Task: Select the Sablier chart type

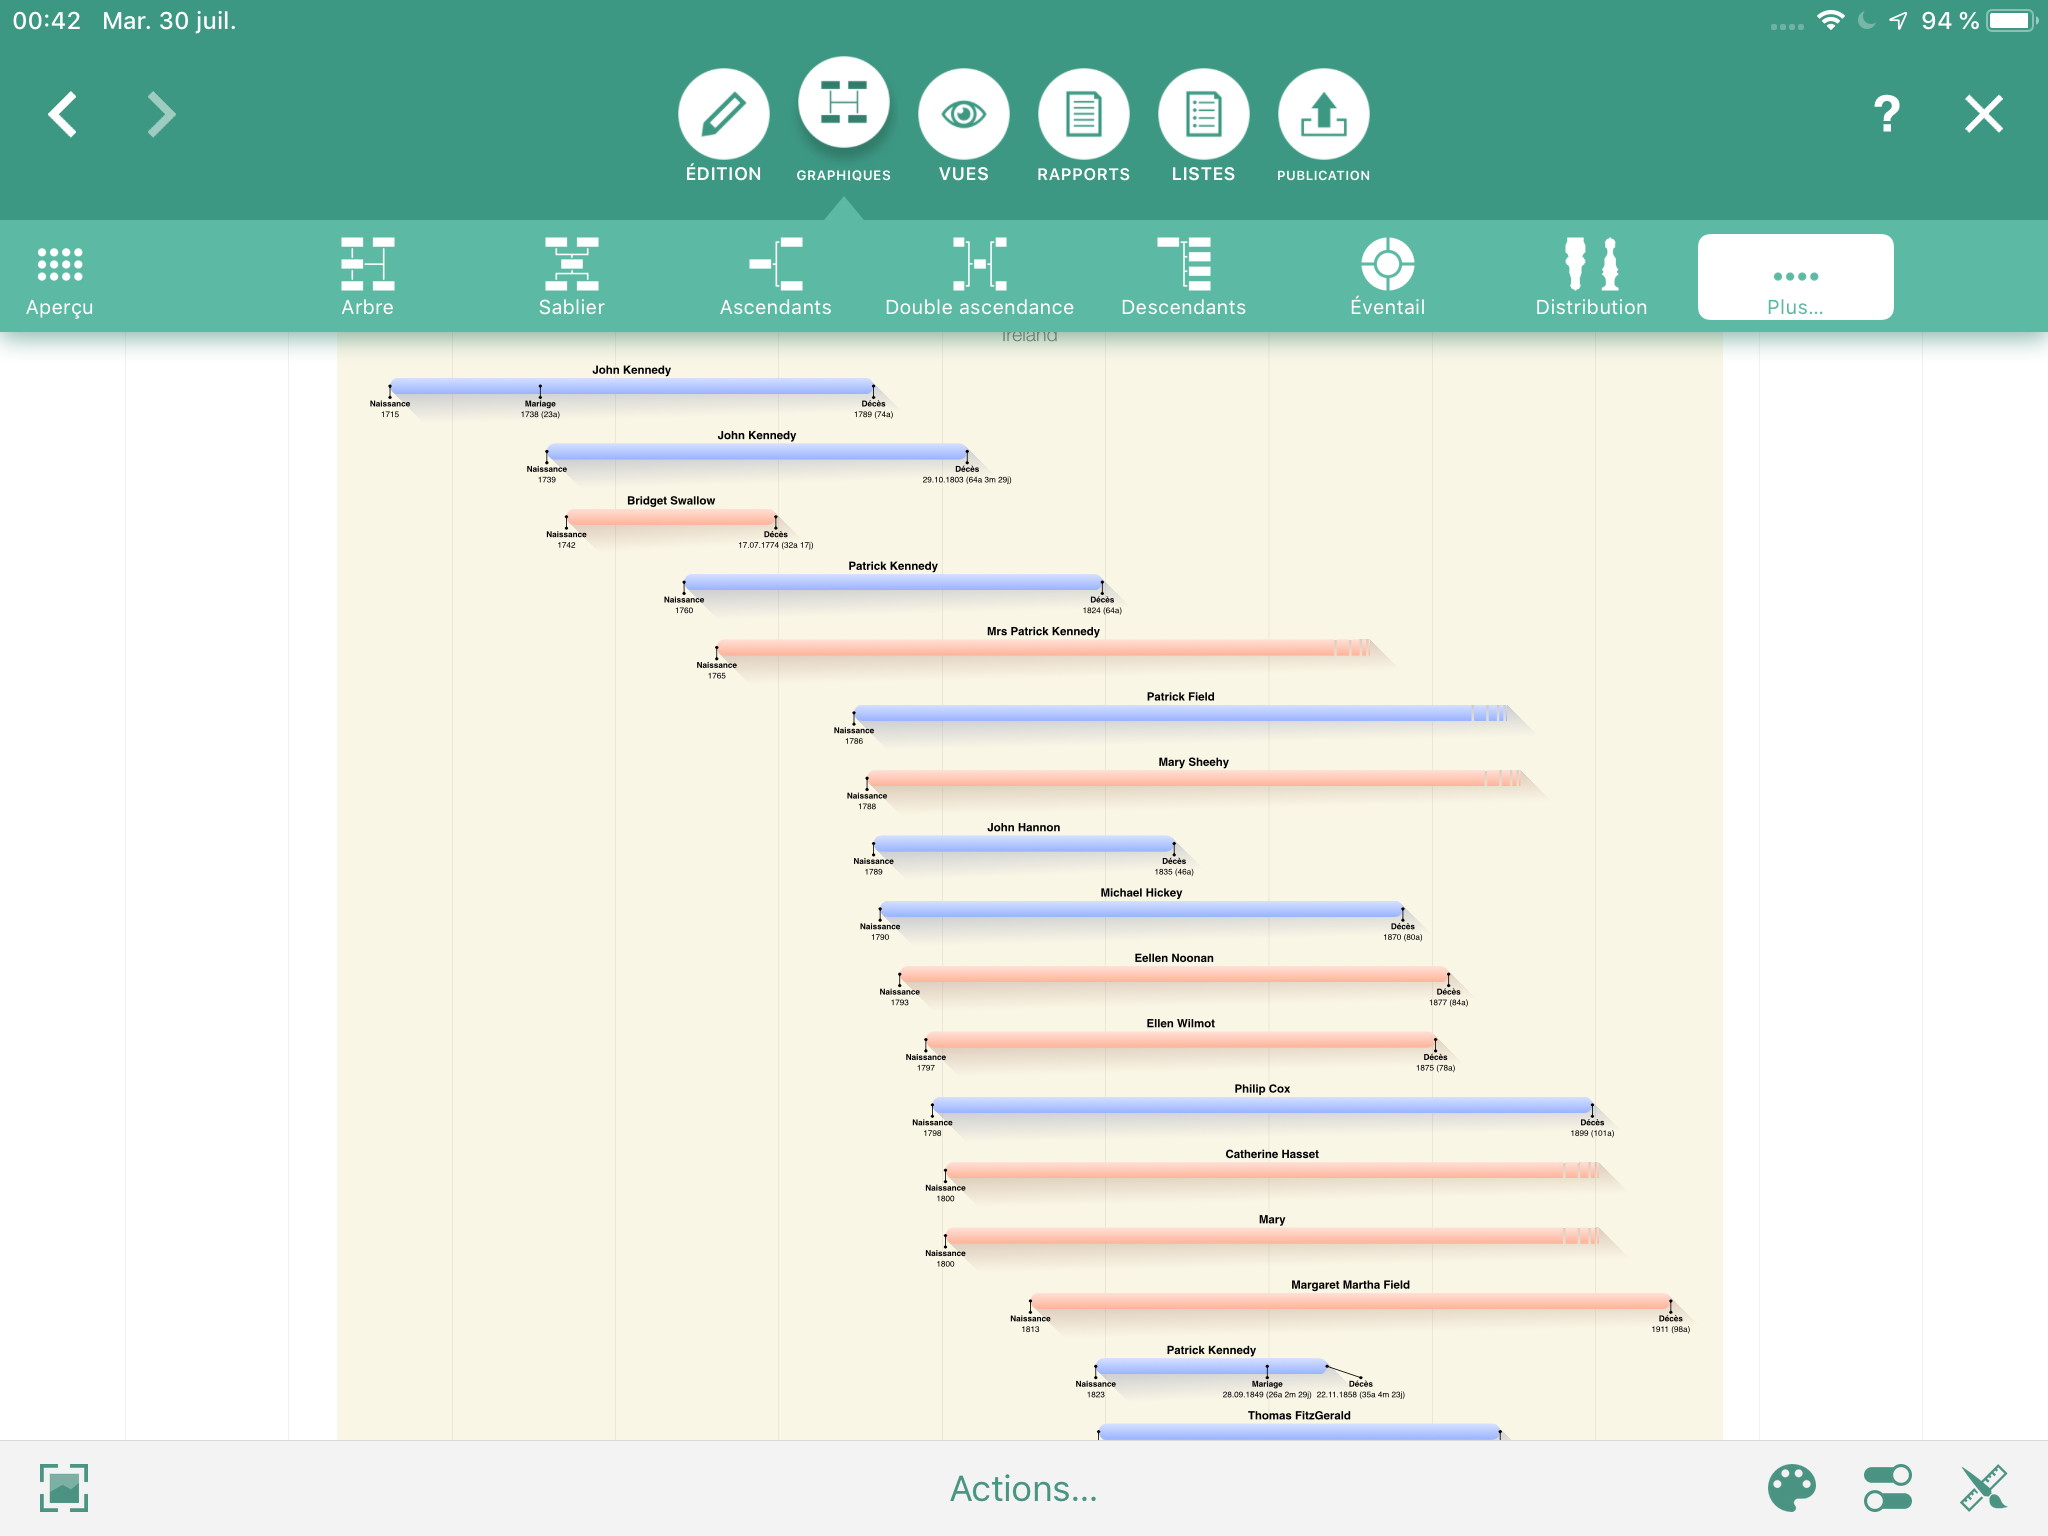Action: pos(571,277)
